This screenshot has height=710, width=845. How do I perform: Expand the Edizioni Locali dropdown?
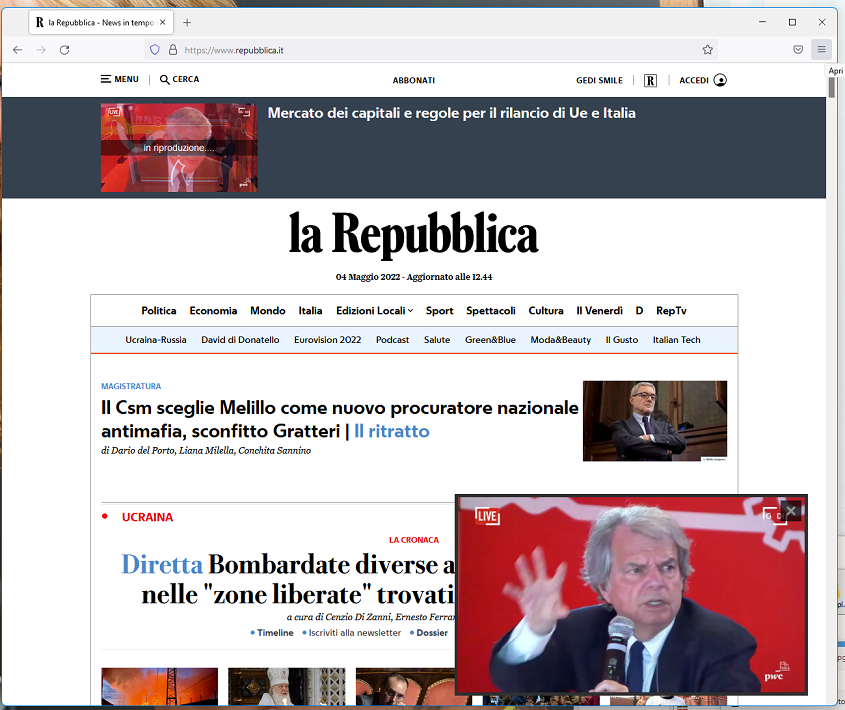pyautogui.click(x=375, y=311)
